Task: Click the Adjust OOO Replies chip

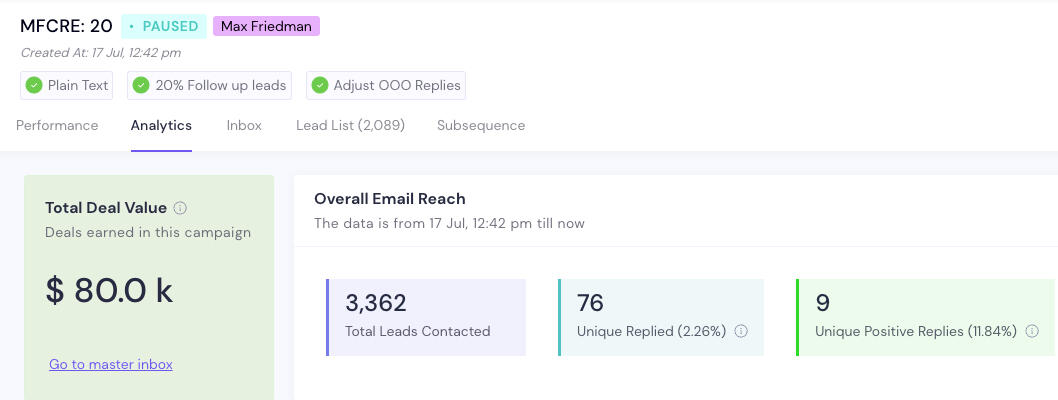Action: [386, 85]
